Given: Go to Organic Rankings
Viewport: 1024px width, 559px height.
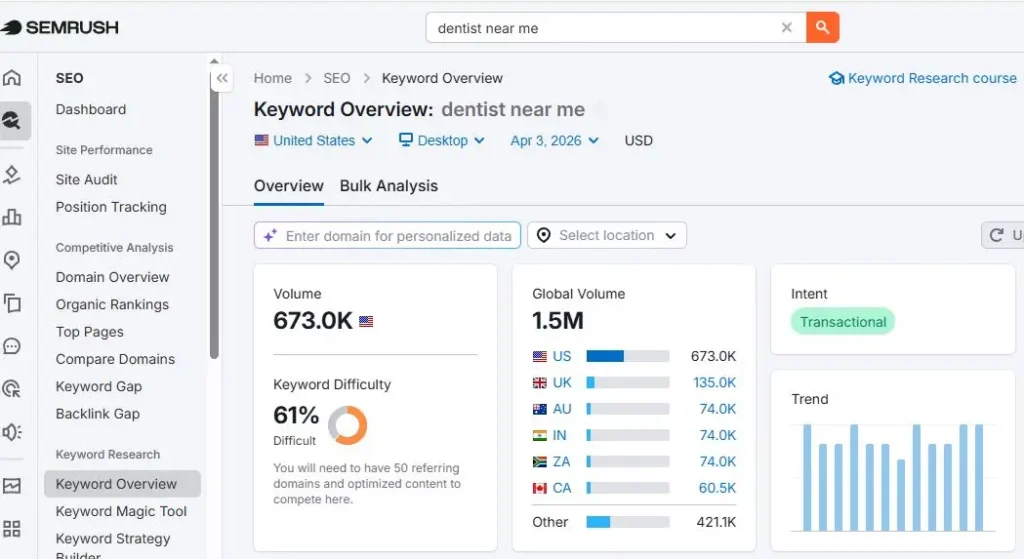Looking at the screenshot, I should (112, 305).
